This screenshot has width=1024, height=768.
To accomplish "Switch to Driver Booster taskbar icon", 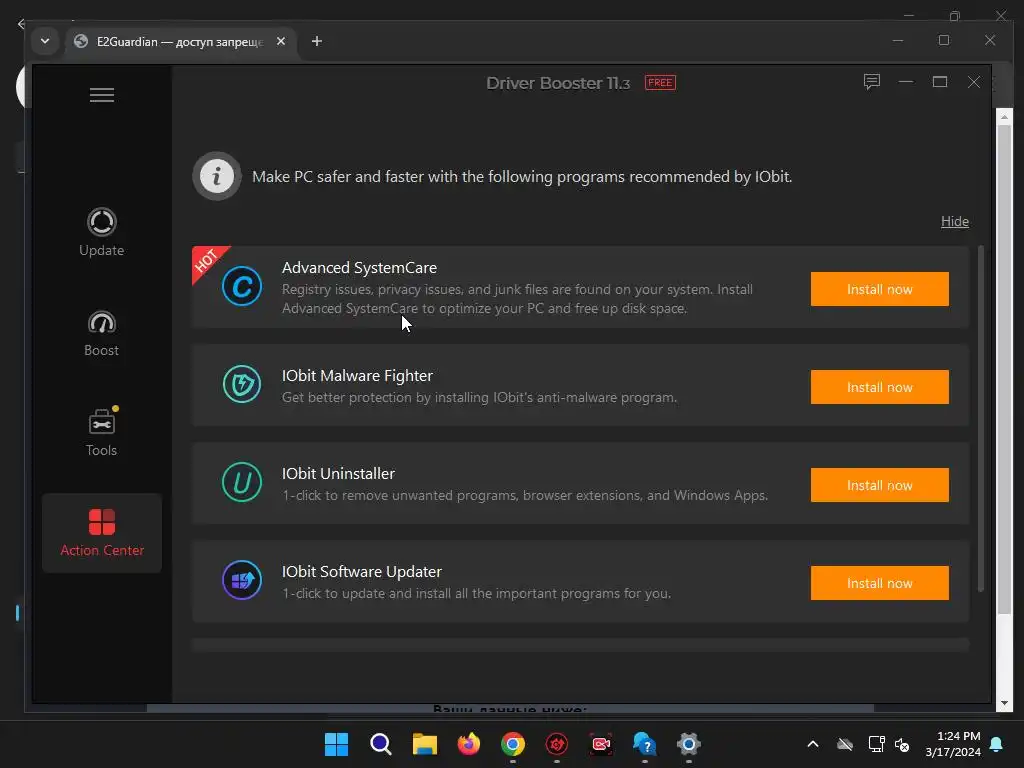I will (556, 744).
